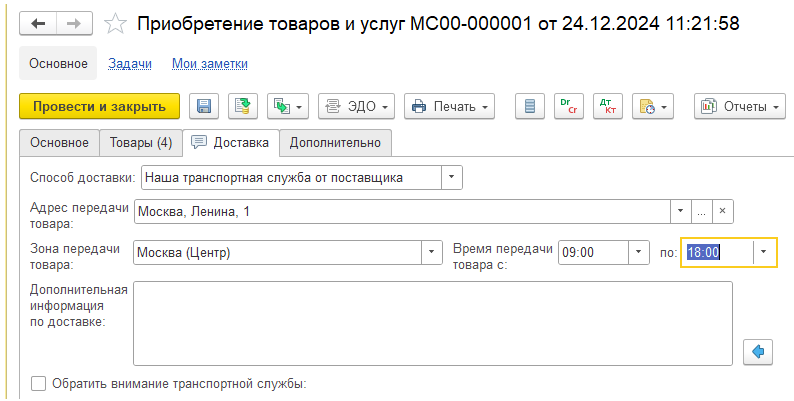This screenshot has height=401, width=794.
Task: Open the 'Отчеты' reports dropdown menu
Action: pyautogui.click(x=738, y=106)
